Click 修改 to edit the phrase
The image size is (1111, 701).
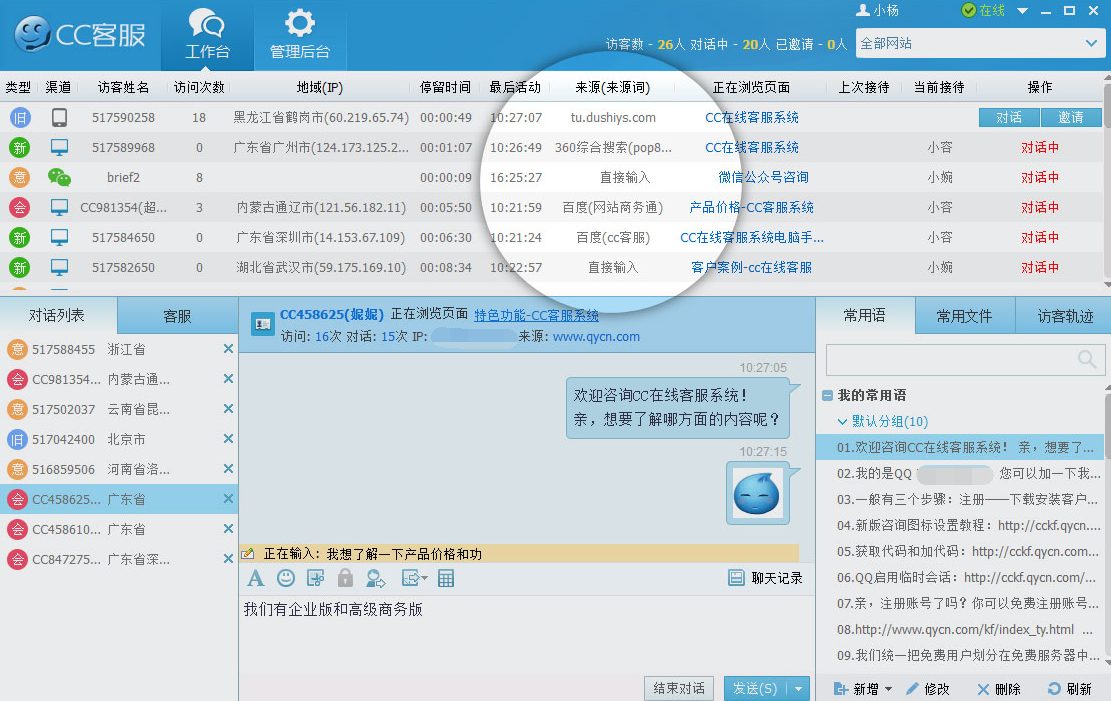coord(928,688)
